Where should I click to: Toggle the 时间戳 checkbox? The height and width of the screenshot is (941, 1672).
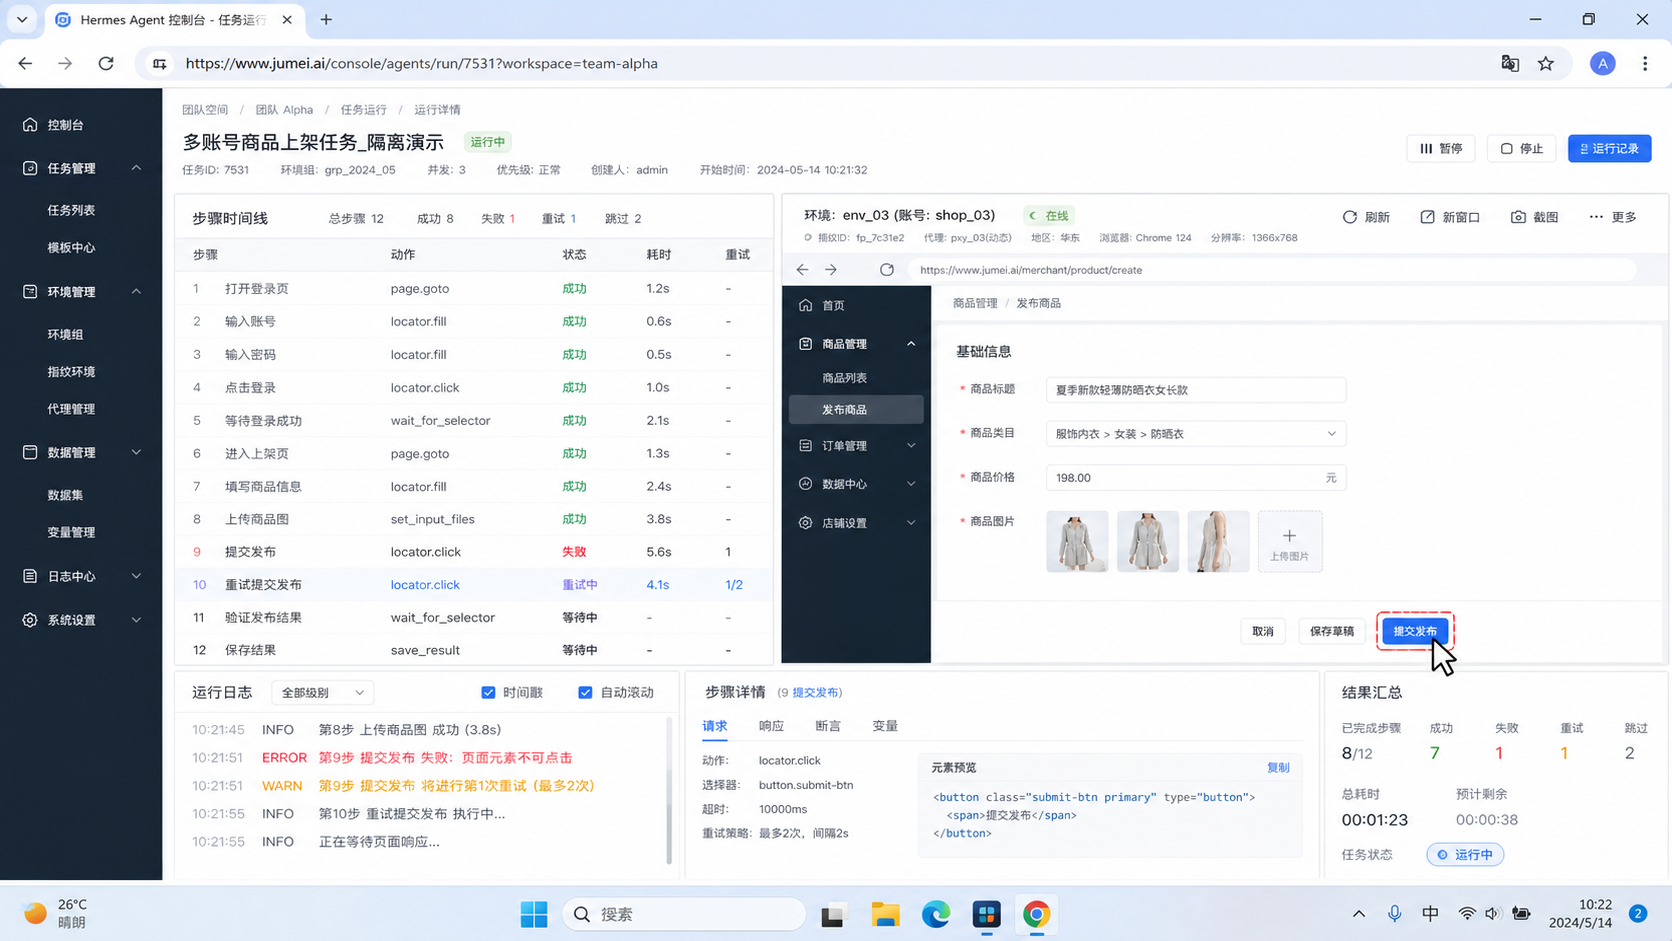pyautogui.click(x=488, y=692)
